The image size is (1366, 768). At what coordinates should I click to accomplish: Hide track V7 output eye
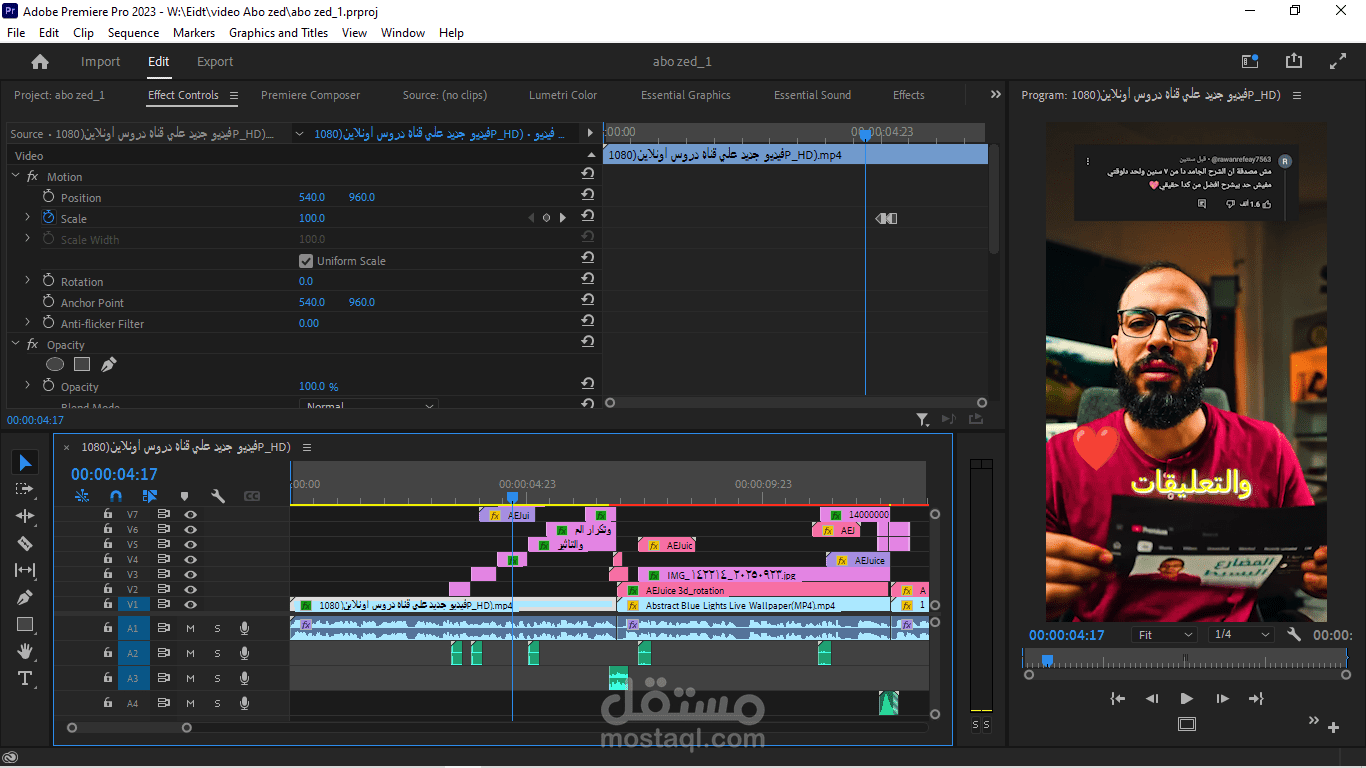click(x=190, y=514)
